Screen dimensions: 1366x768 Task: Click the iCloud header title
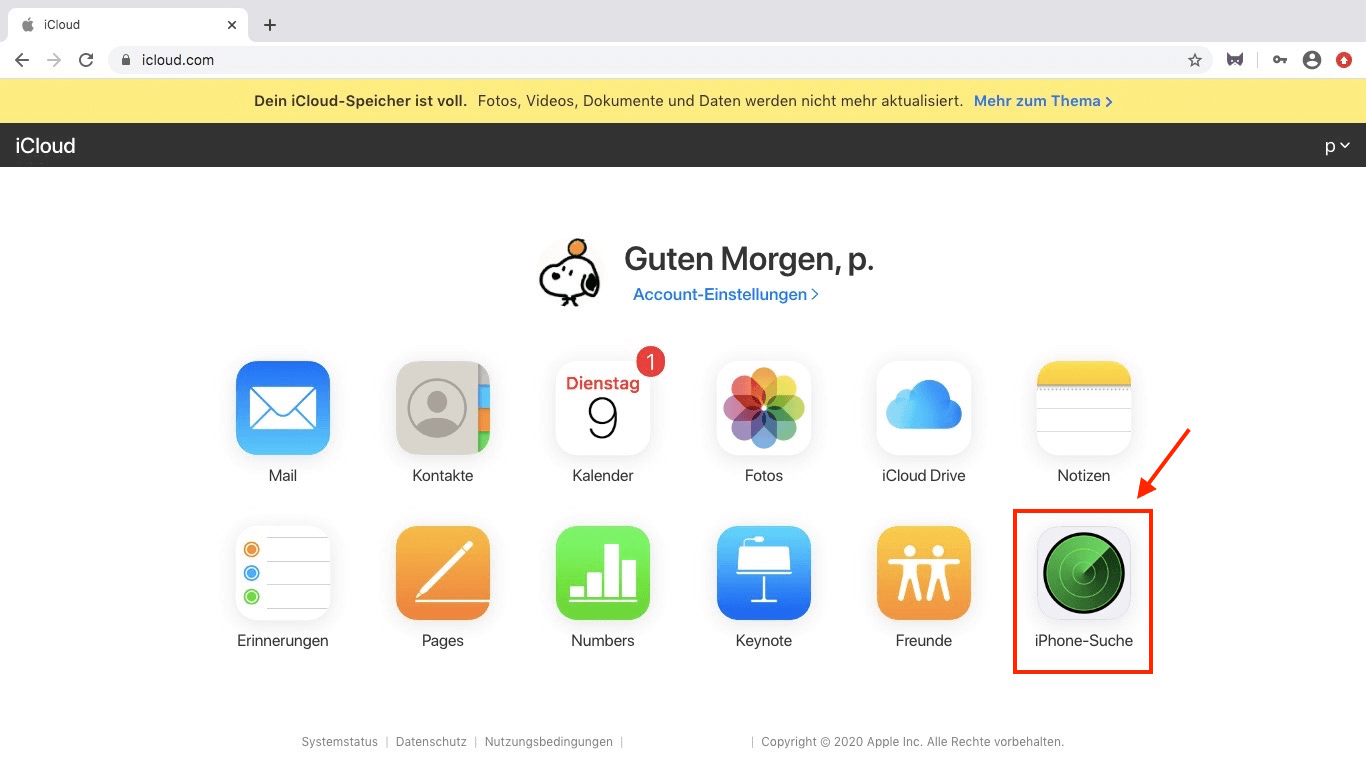click(45, 146)
